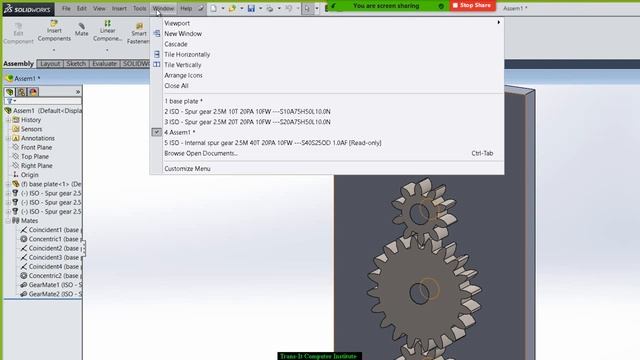This screenshot has width=640, height=360.
Task: Switch to 1 base plate document
Action: [x=183, y=101]
